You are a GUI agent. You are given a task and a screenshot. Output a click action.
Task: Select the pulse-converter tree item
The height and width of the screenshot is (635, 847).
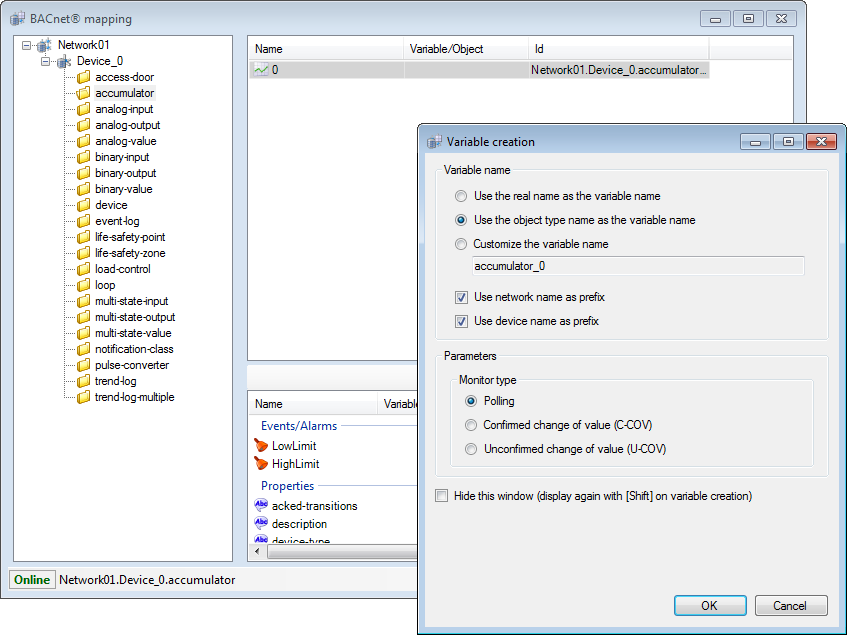point(132,366)
